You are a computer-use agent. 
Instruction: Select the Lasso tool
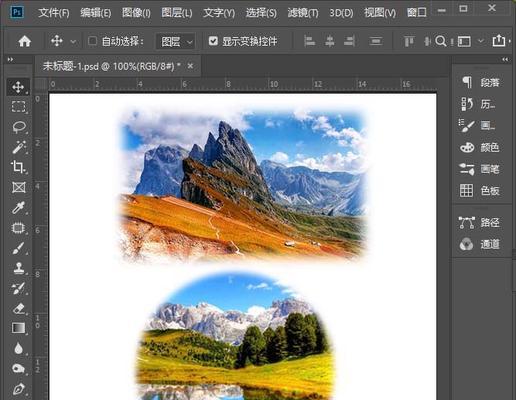[19, 127]
